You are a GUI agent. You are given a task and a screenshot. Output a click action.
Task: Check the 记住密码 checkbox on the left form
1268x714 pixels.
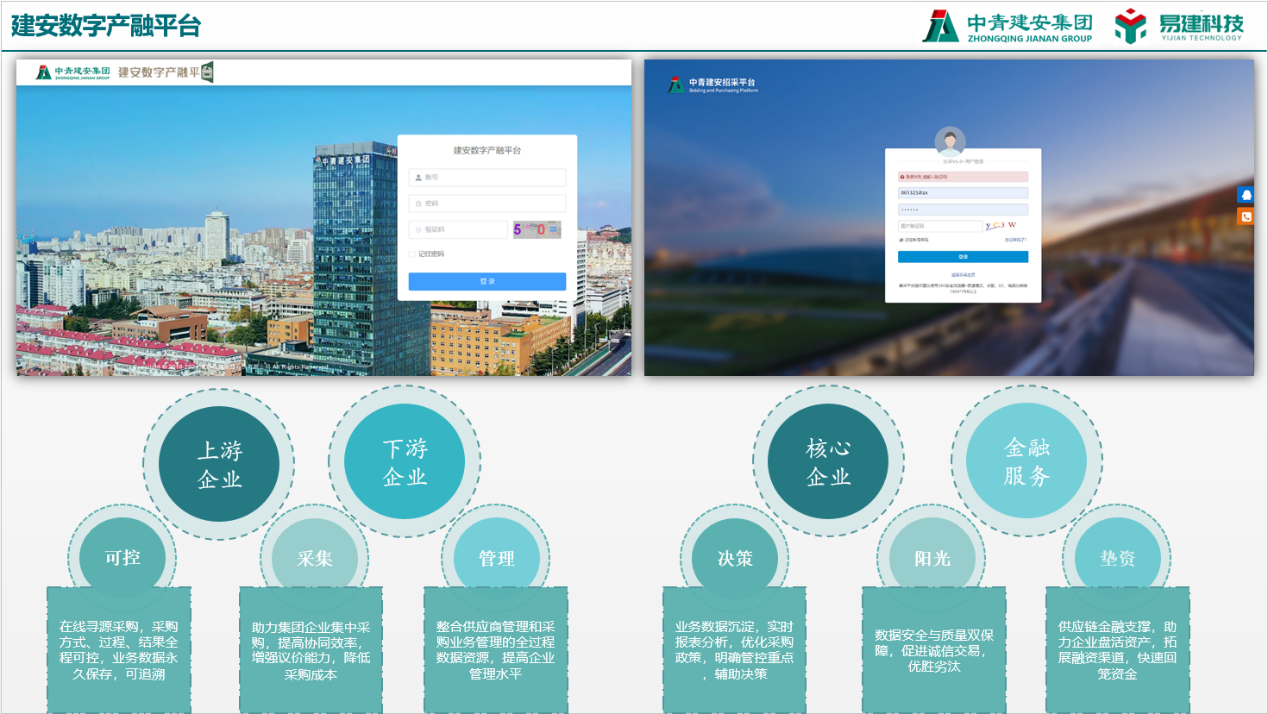click(412, 254)
